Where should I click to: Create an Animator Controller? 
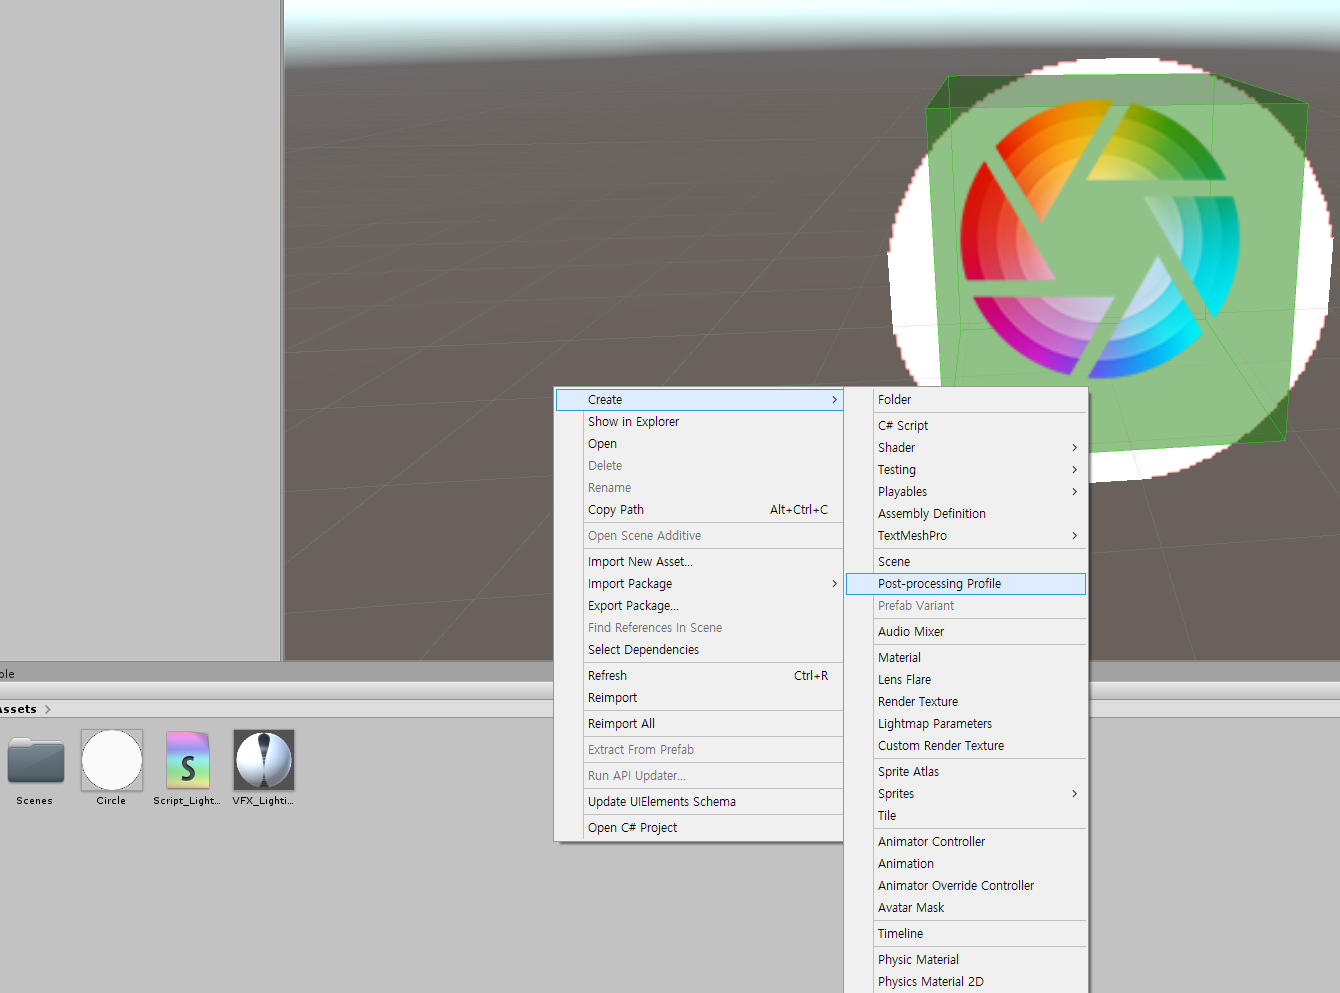pos(966,842)
